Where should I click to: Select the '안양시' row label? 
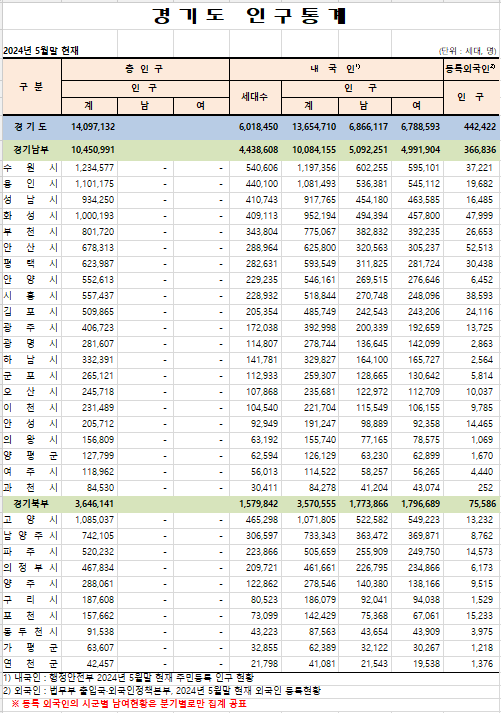tap(30, 280)
